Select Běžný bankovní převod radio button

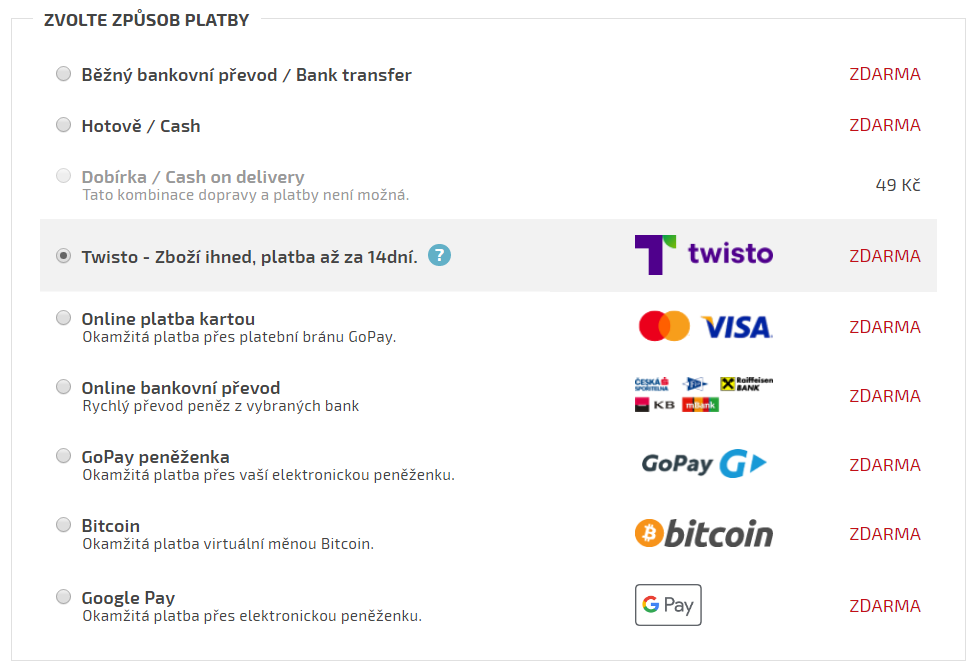click(63, 74)
